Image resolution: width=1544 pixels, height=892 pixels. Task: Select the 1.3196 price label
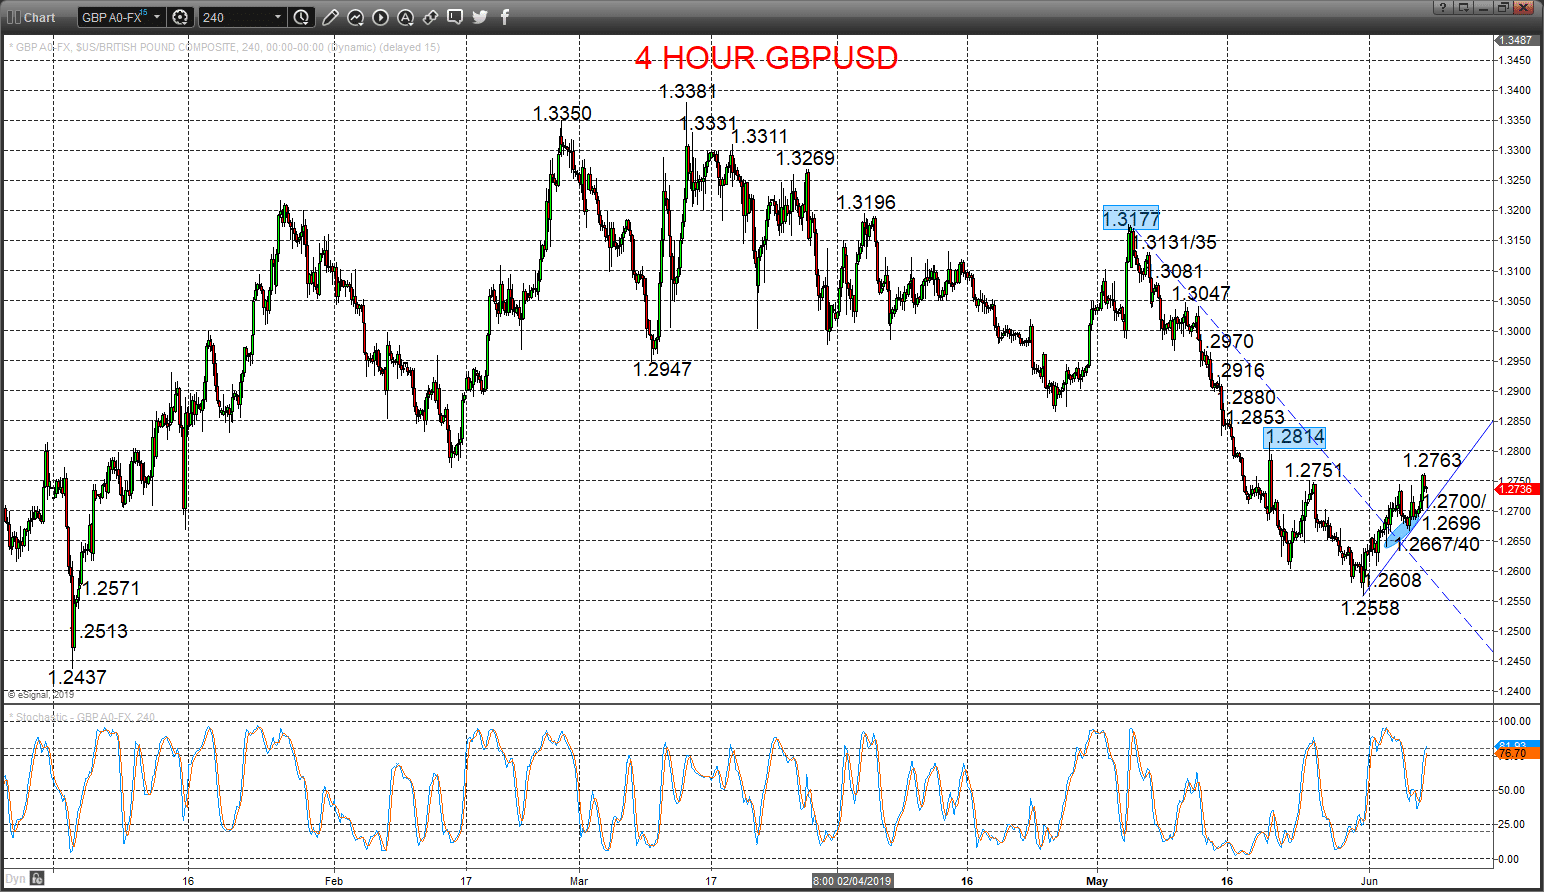point(866,202)
